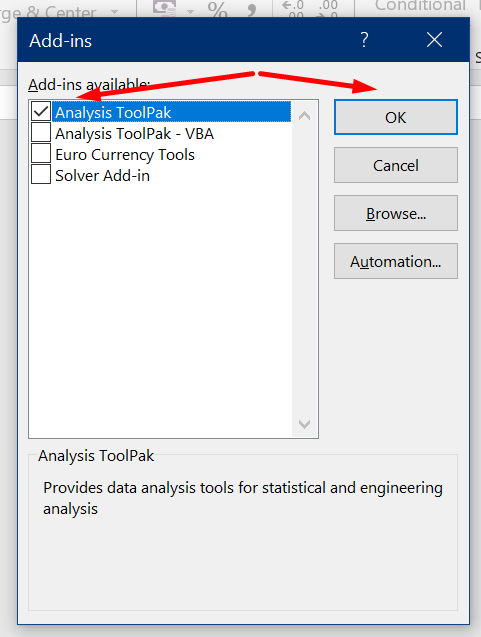Click the Cancel button

coord(396,165)
